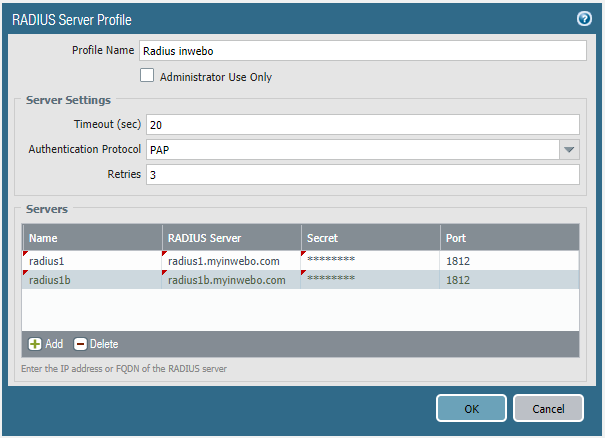Expand the Authentication Protocol dropdown arrow
Image resolution: width=605 pixels, height=438 pixels.
click(x=569, y=150)
